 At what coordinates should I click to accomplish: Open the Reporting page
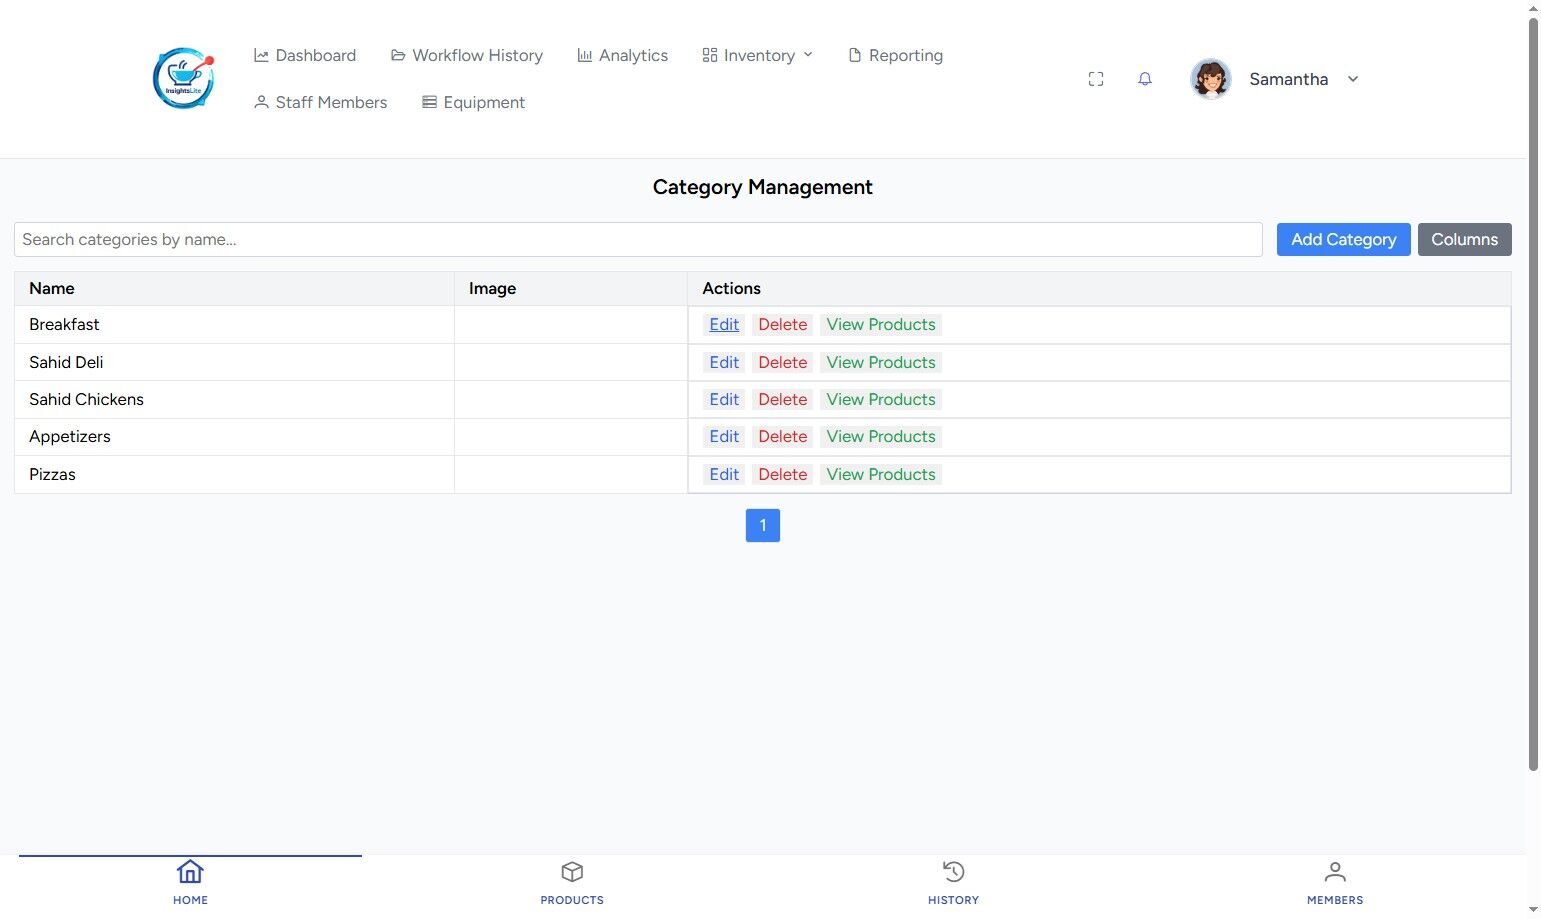[895, 55]
